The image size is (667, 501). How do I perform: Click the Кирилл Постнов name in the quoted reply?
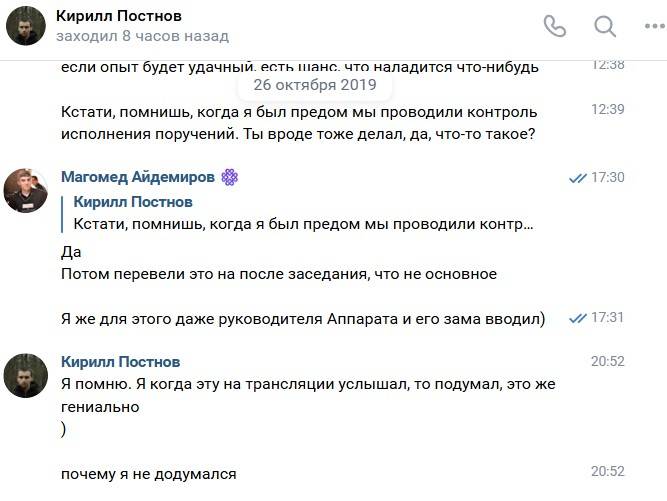[133, 202]
